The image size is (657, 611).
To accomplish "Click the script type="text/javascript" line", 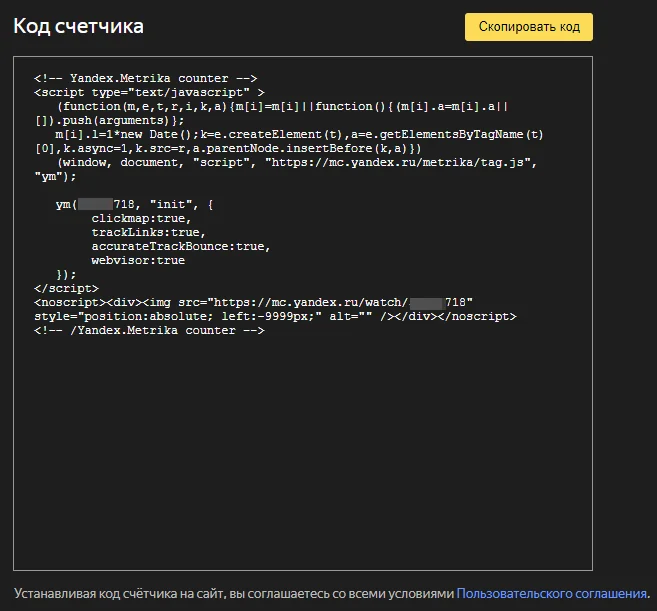I will [x=149, y=92].
